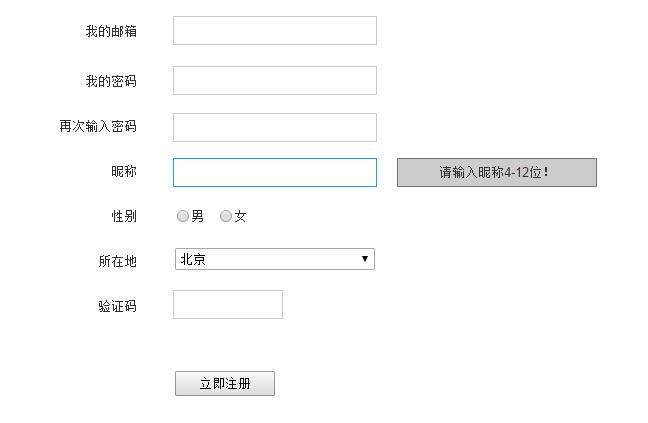The image size is (648, 423).
Task: Click the 我的邮箱 email input field
Action: 274,31
